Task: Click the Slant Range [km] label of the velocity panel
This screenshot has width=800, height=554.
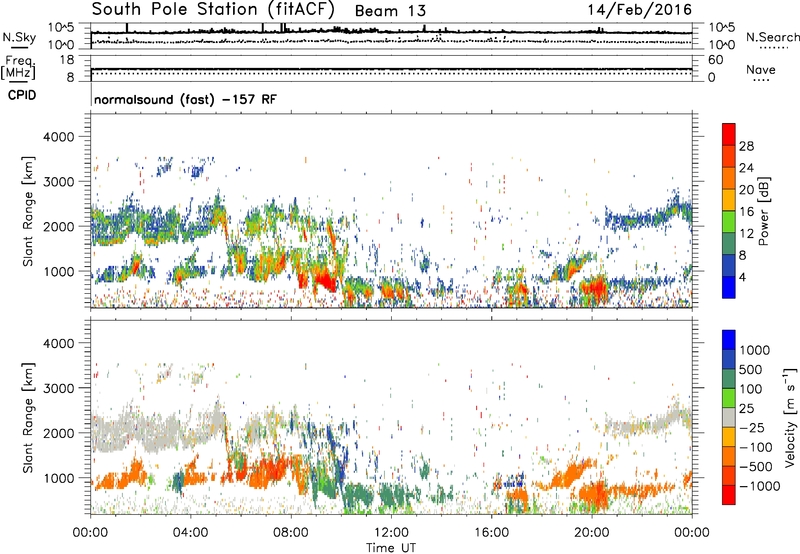Action: 28,418
